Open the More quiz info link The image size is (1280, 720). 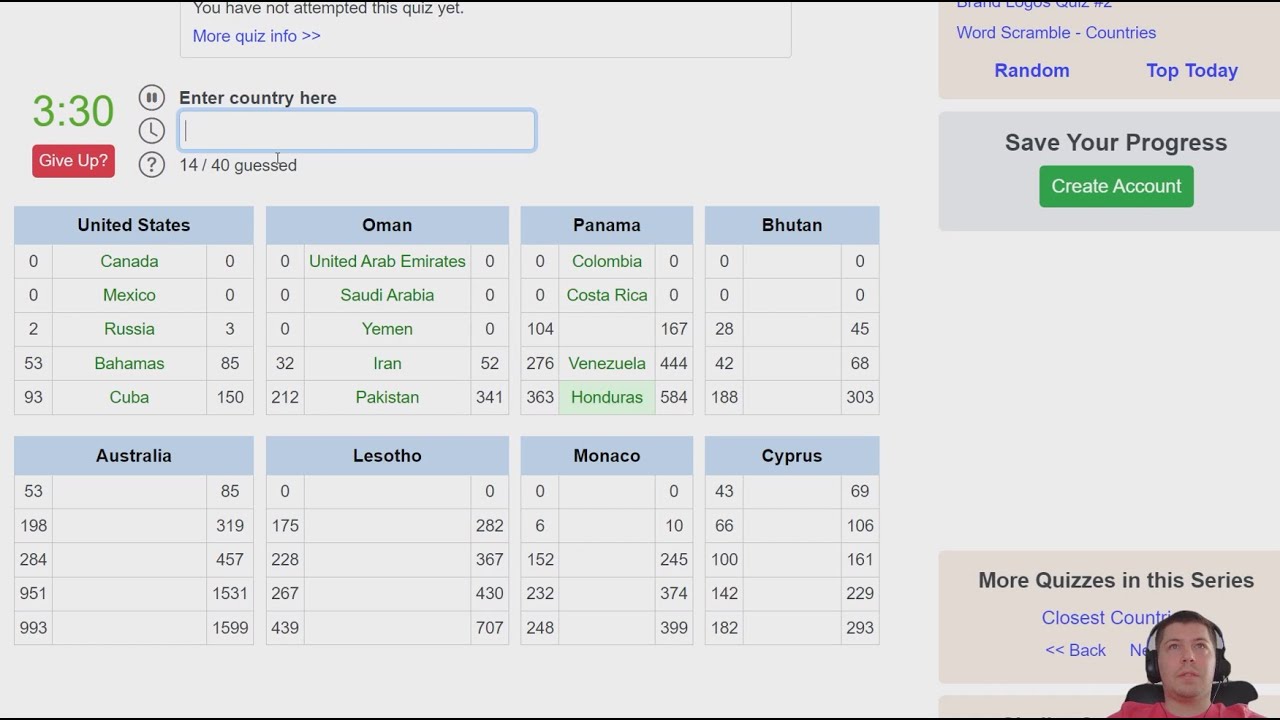click(256, 36)
